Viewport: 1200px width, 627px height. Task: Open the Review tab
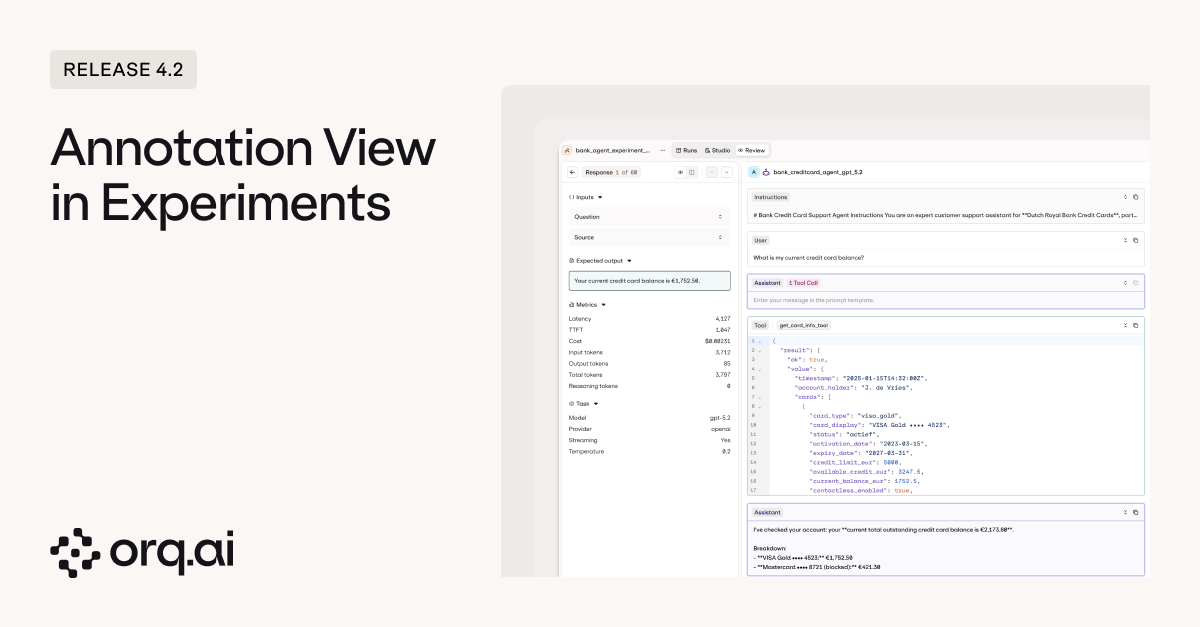click(751, 150)
